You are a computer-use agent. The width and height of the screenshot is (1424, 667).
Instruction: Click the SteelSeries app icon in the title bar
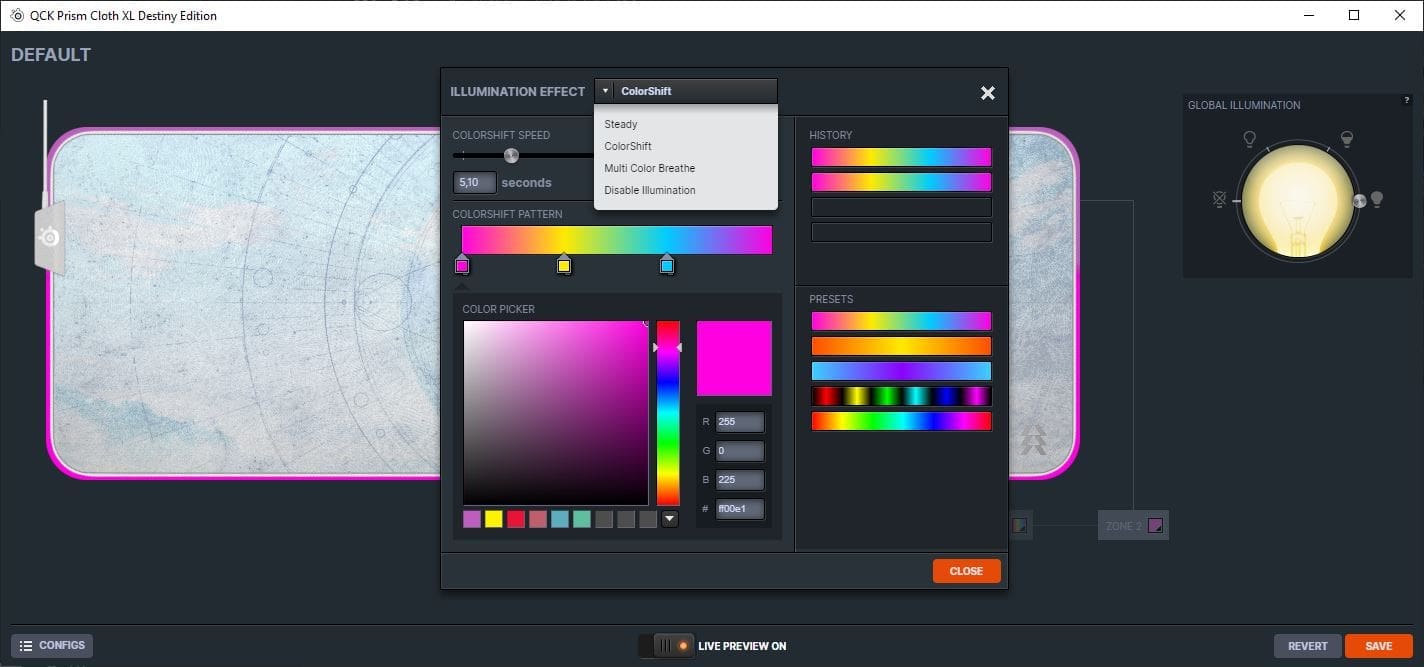17,15
